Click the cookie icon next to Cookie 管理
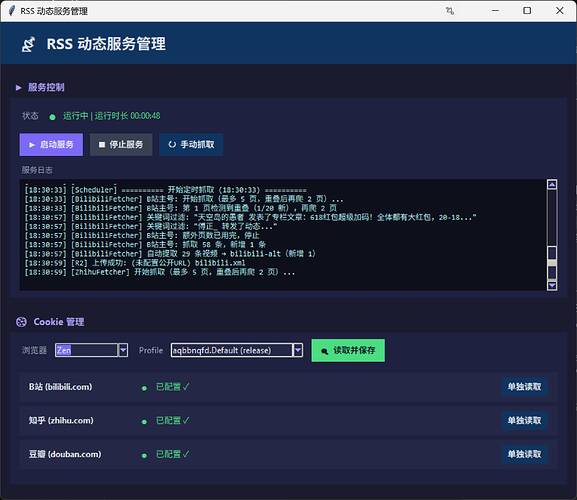The width and height of the screenshot is (577, 500). pos(21,322)
